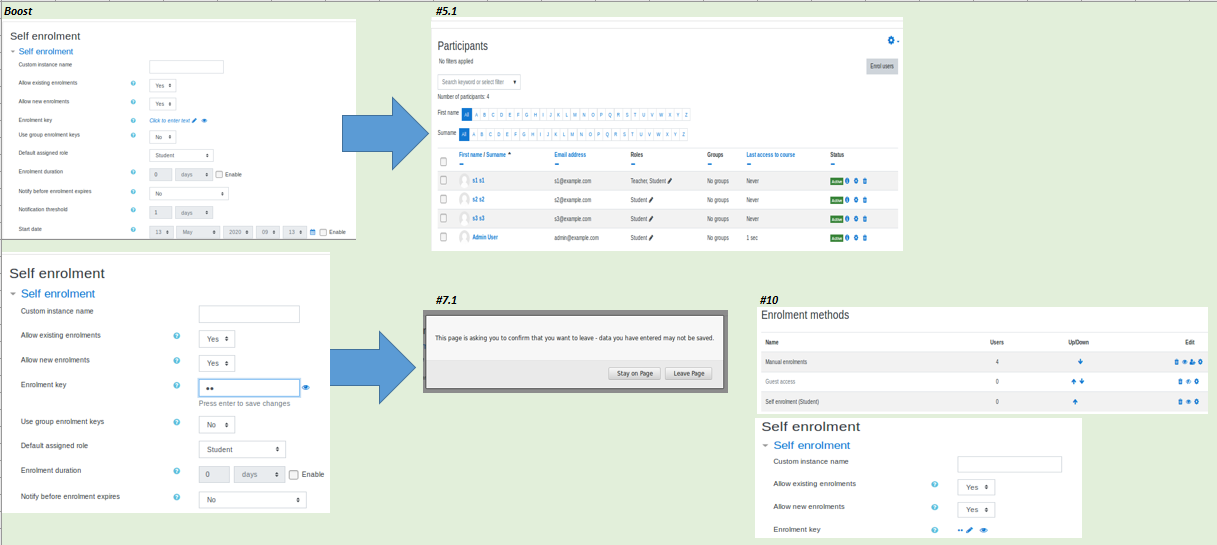Open Default assigned role dropdown in key-editing form
Image resolution: width=1217 pixels, height=545 pixels.
(242, 450)
